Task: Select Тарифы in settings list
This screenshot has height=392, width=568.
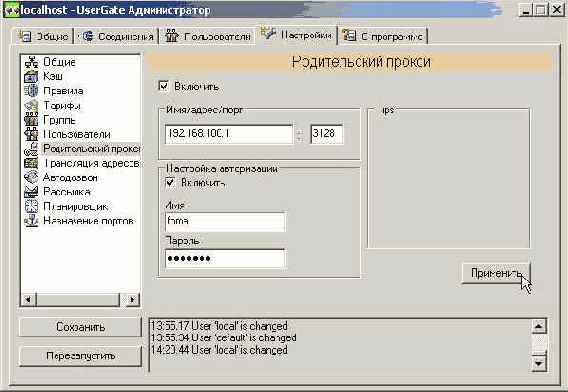Action: pos(62,105)
